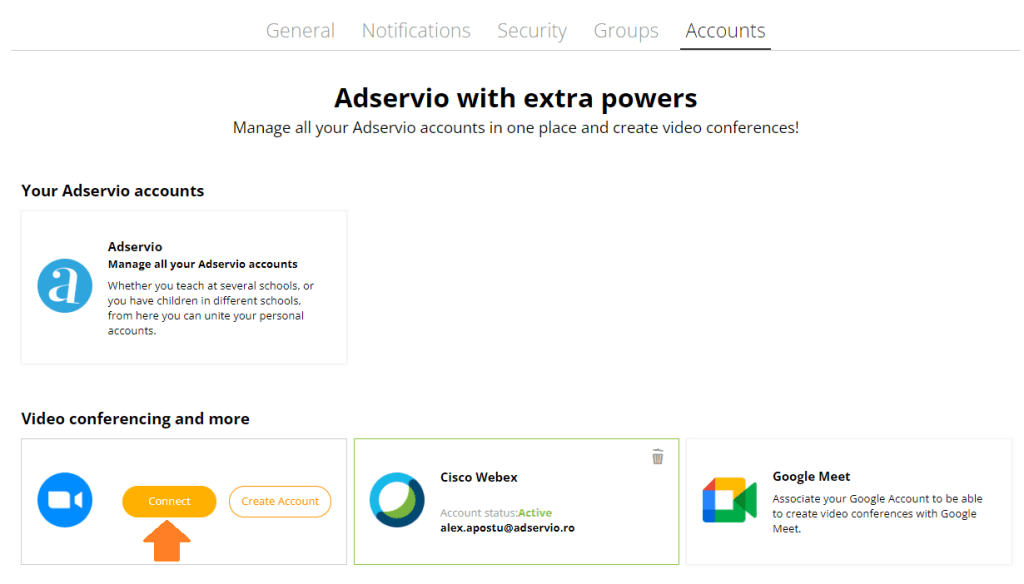Screen dimensions: 1024x584
Task: Click the Zoom camera icon
Action: 65,500
